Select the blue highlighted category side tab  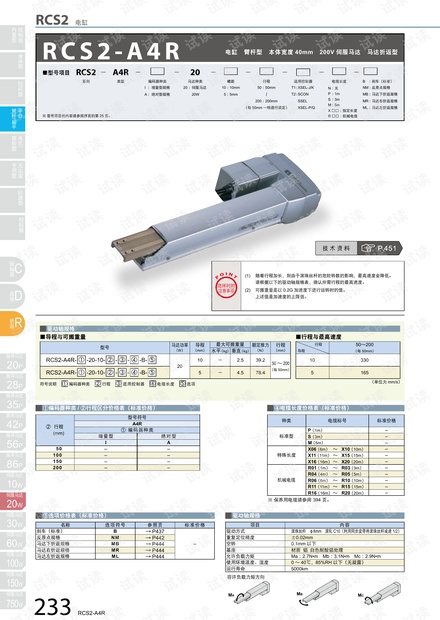[12, 119]
